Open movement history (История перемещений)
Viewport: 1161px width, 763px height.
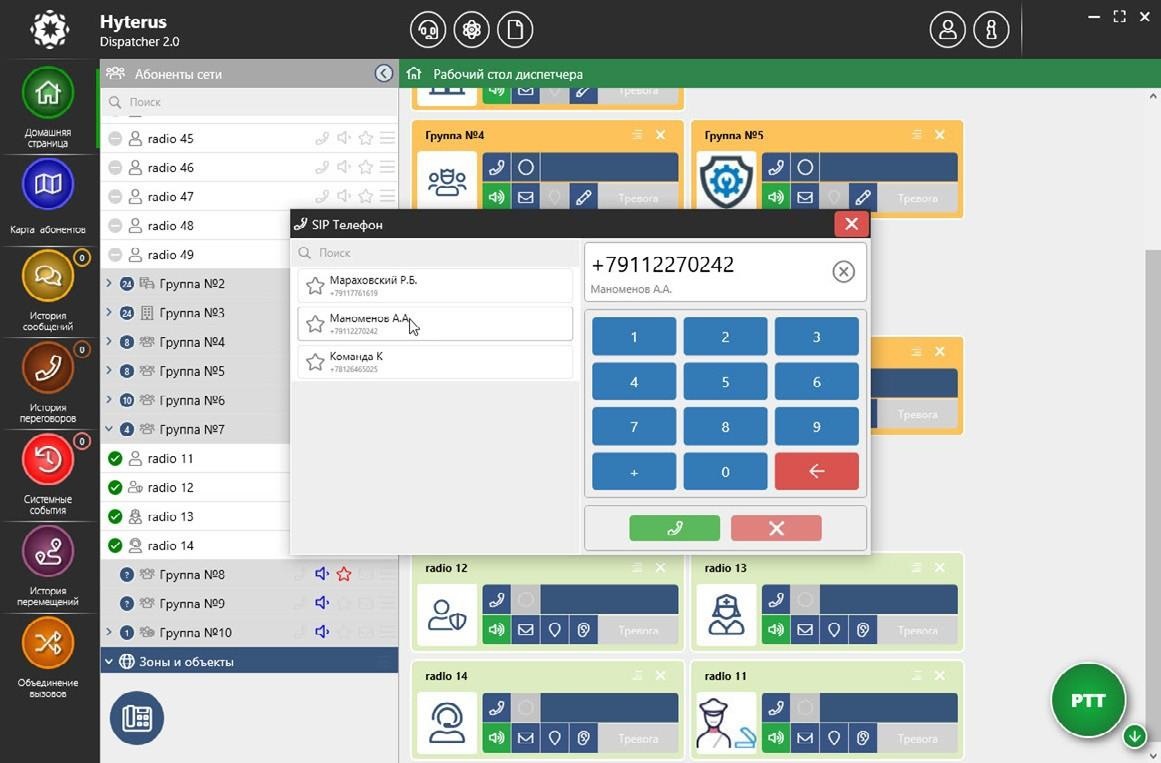pyautogui.click(x=48, y=552)
